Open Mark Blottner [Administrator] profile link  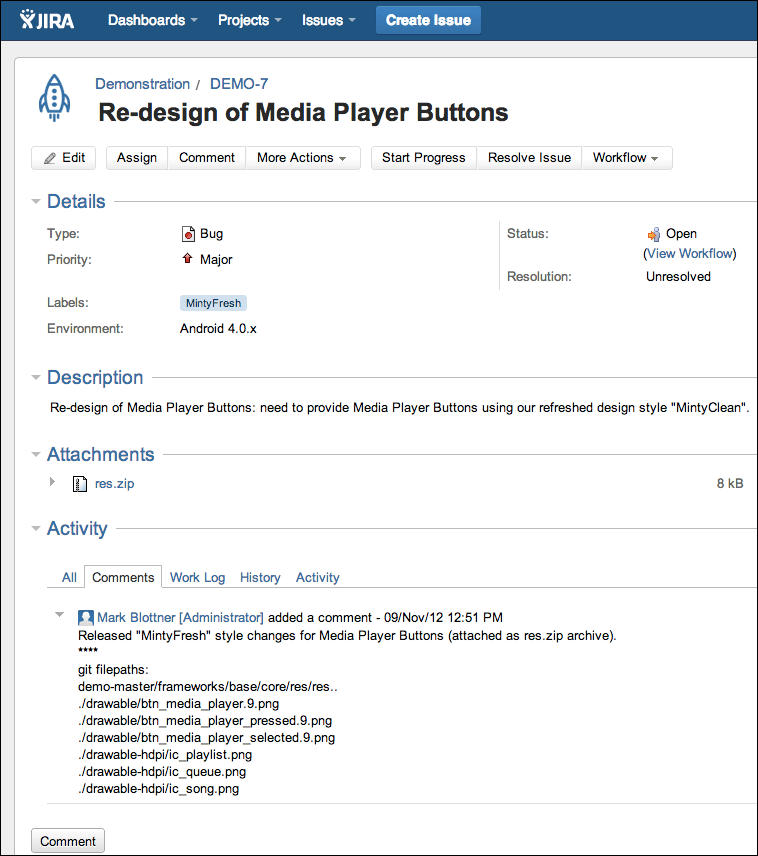(180, 617)
